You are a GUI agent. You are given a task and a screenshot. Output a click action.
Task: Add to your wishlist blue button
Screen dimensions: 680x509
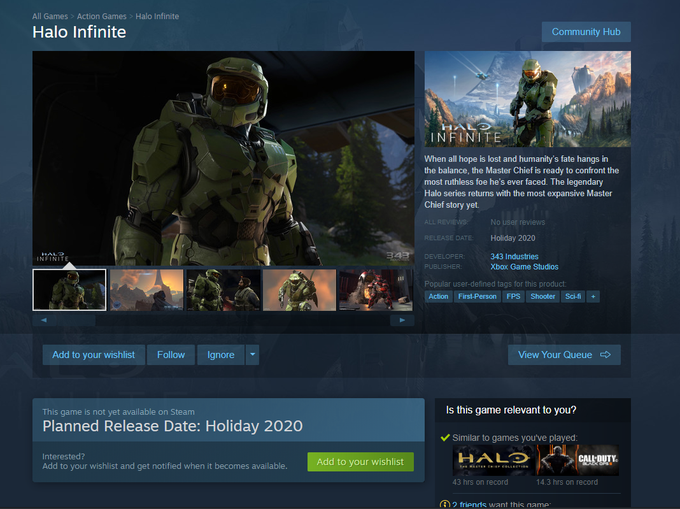tap(93, 355)
